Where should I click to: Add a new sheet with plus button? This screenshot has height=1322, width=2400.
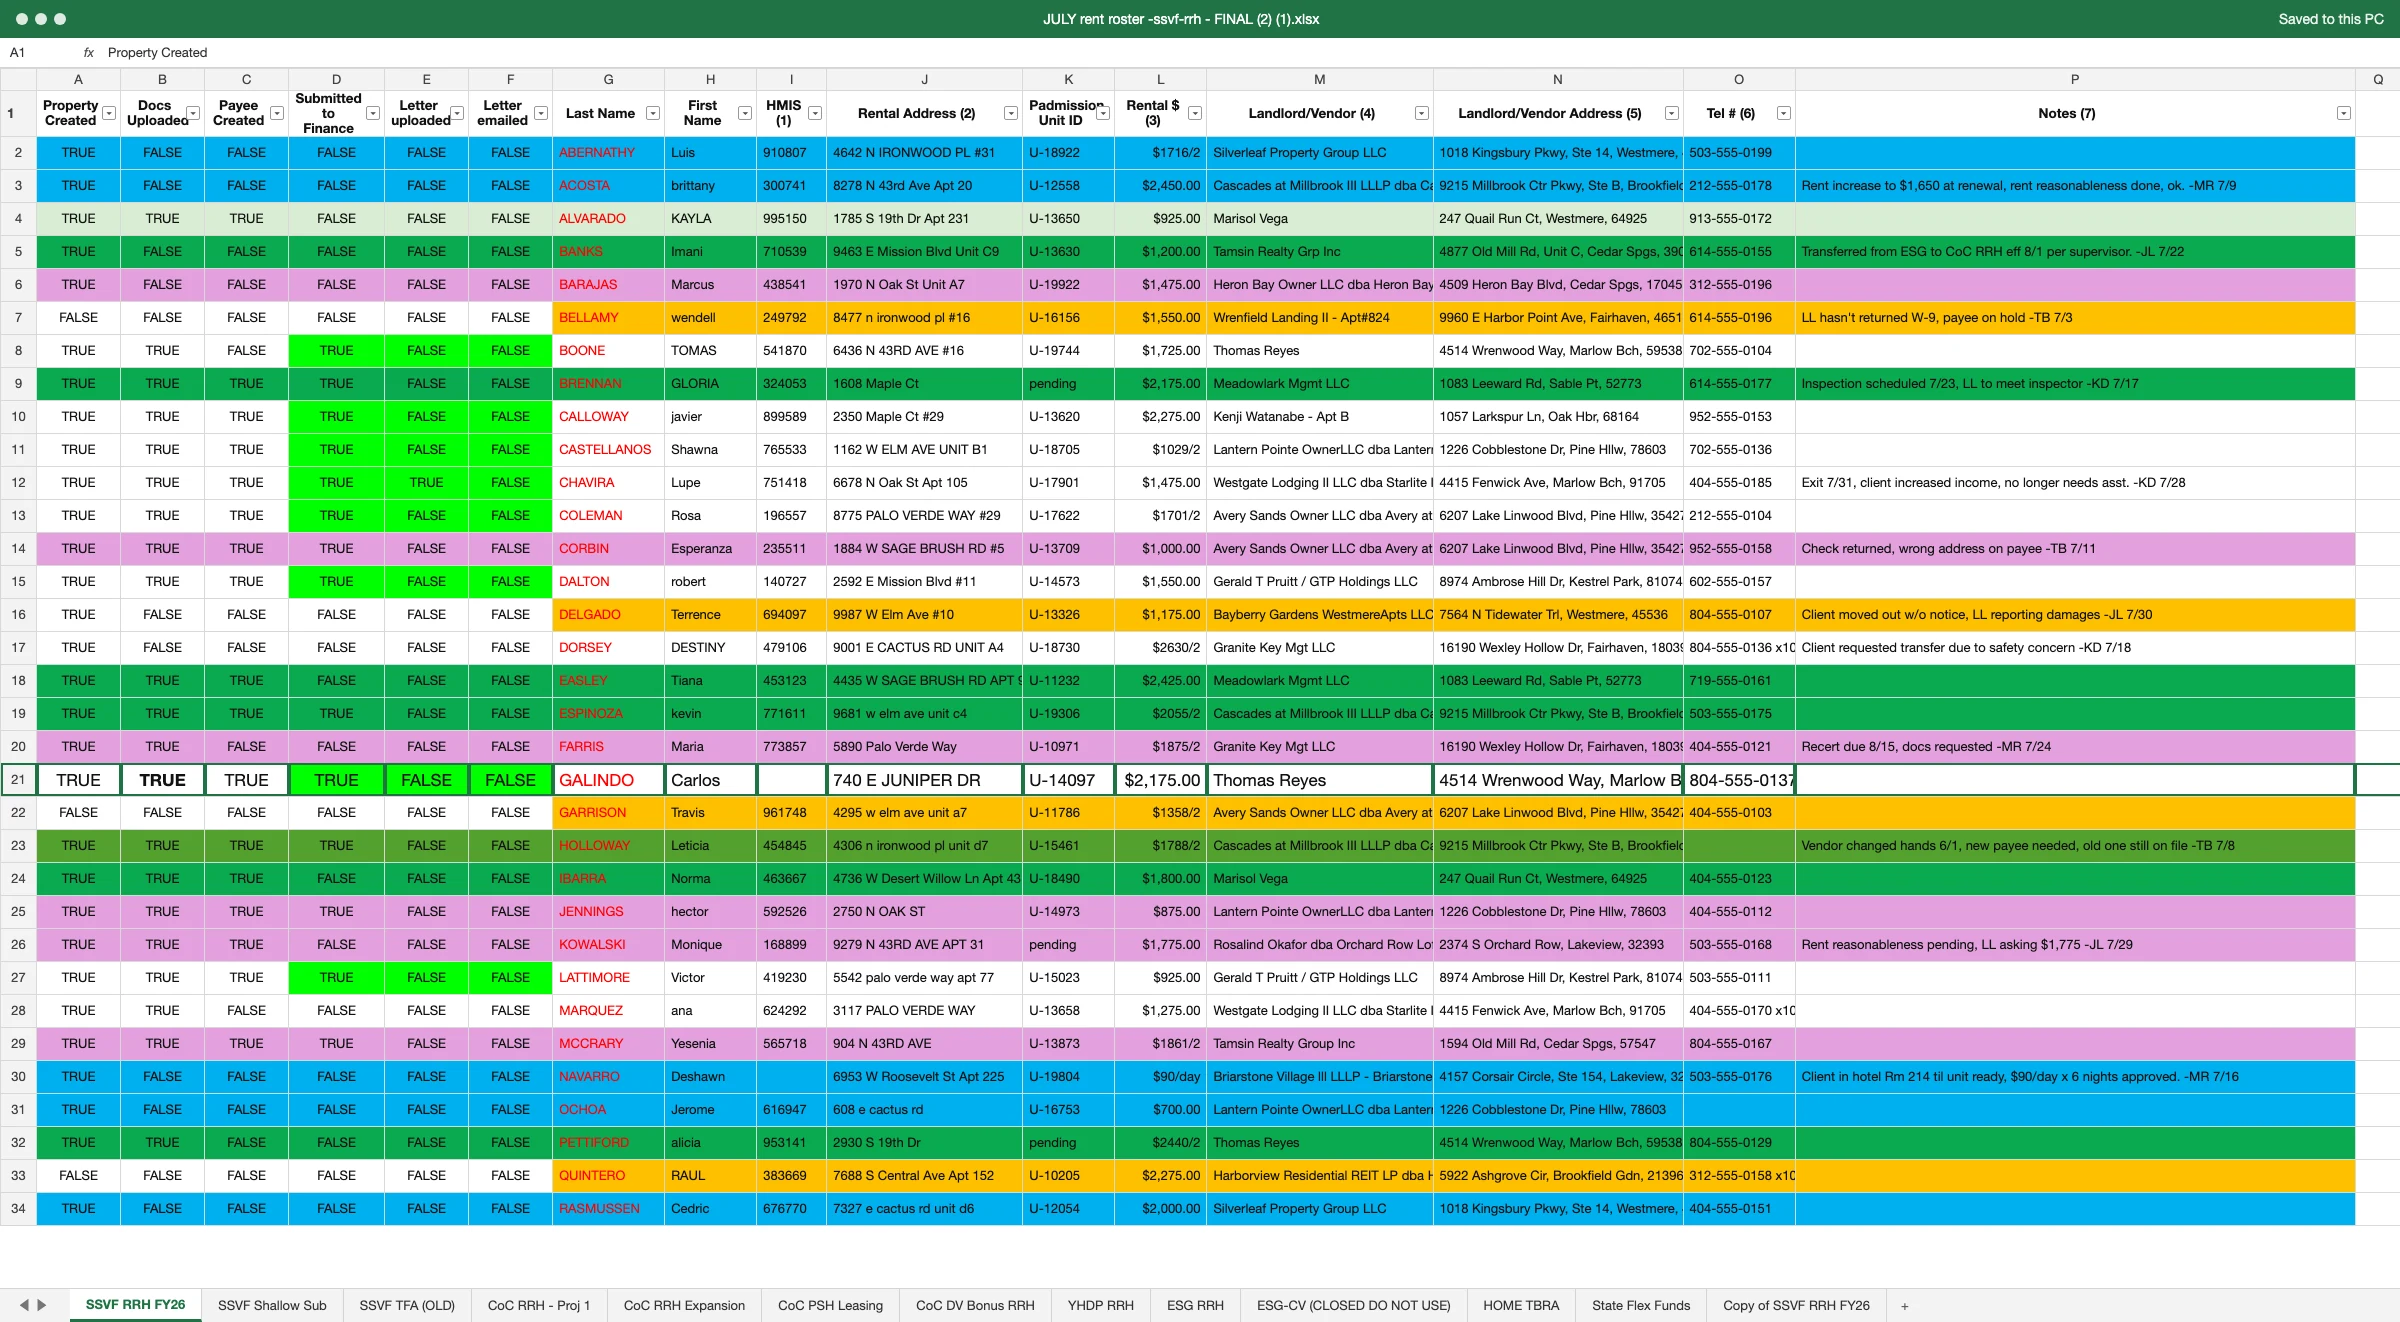pos(1904,1306)
